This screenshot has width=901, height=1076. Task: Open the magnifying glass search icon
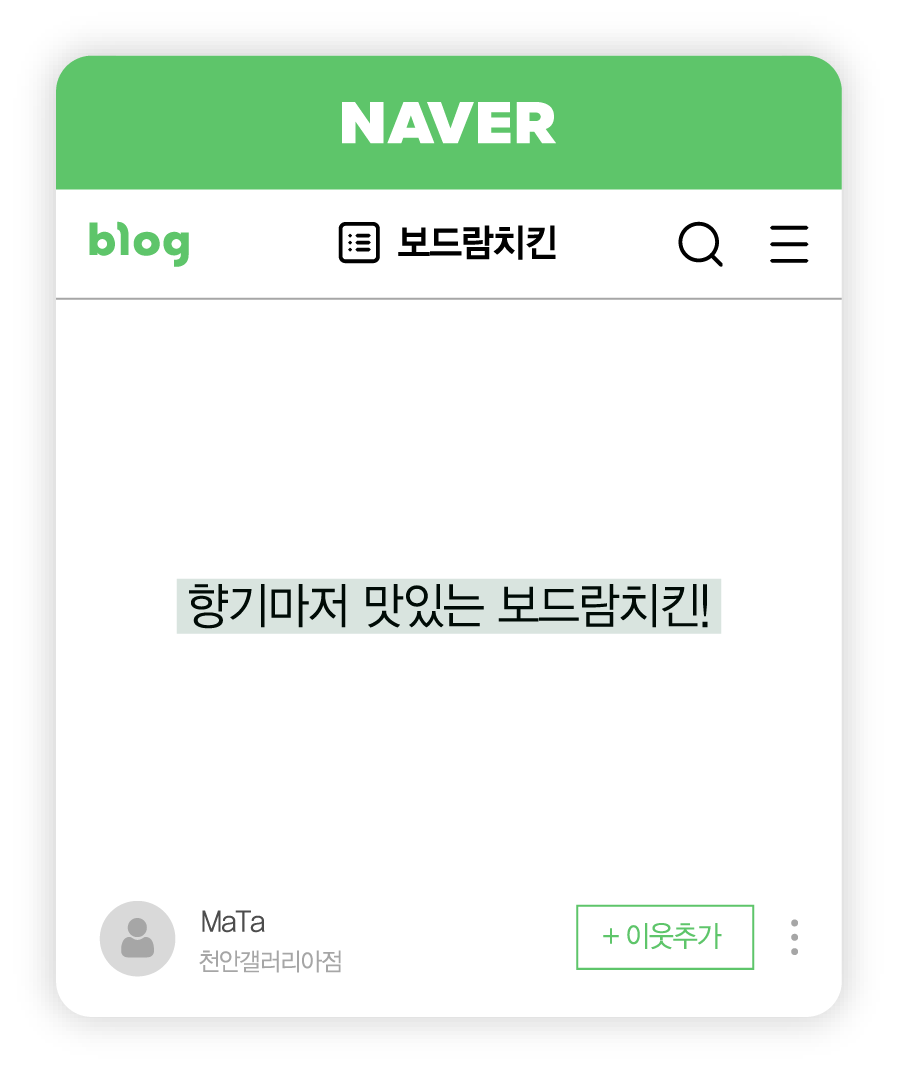pos(700,244)
